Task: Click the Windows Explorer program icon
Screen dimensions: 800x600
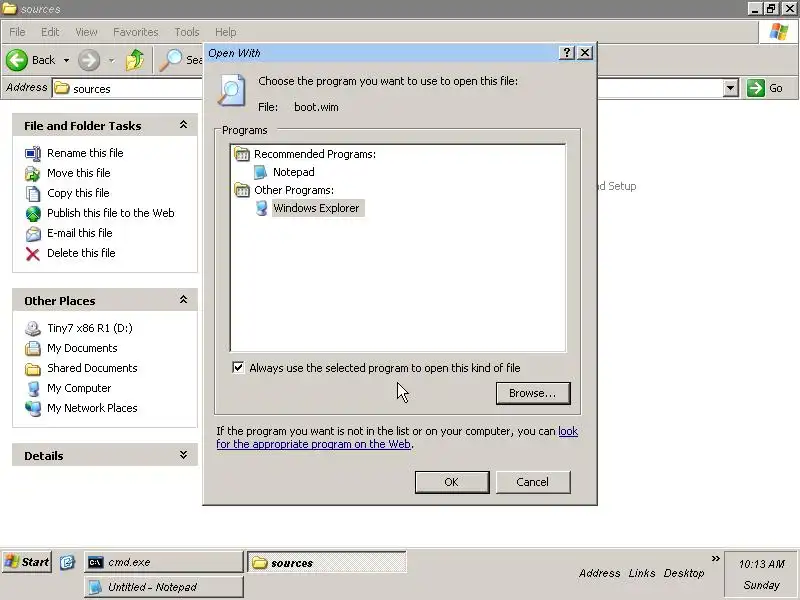Action: click(261, 208)
